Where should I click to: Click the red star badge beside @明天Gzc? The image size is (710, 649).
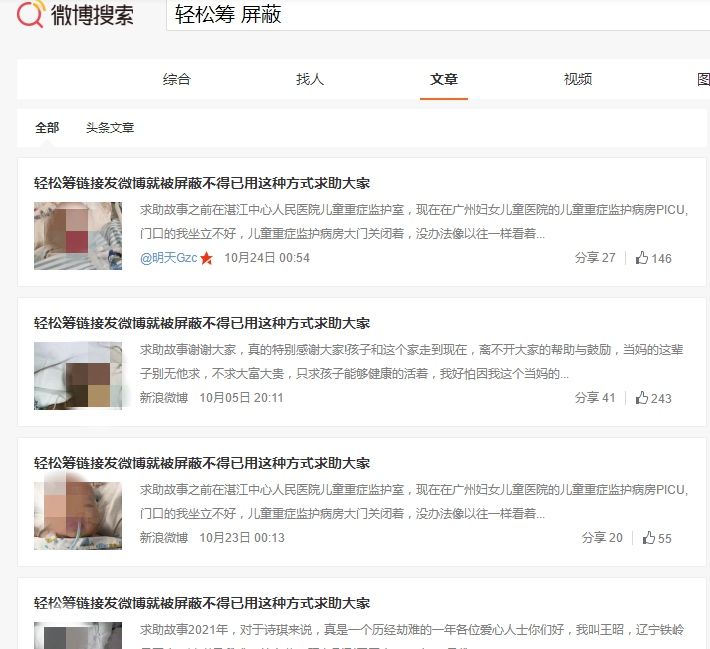tap(206, 258)
